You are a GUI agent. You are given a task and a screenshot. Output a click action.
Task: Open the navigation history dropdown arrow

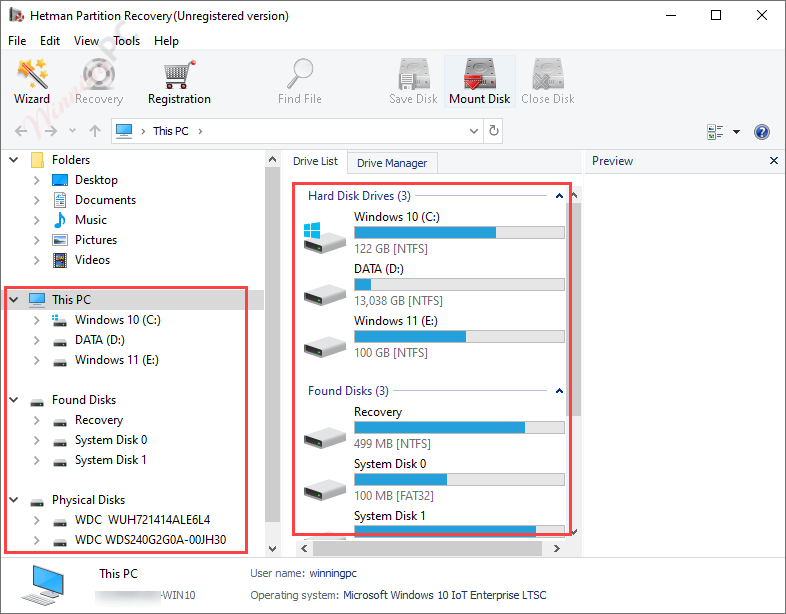click(x=72, y=131)
